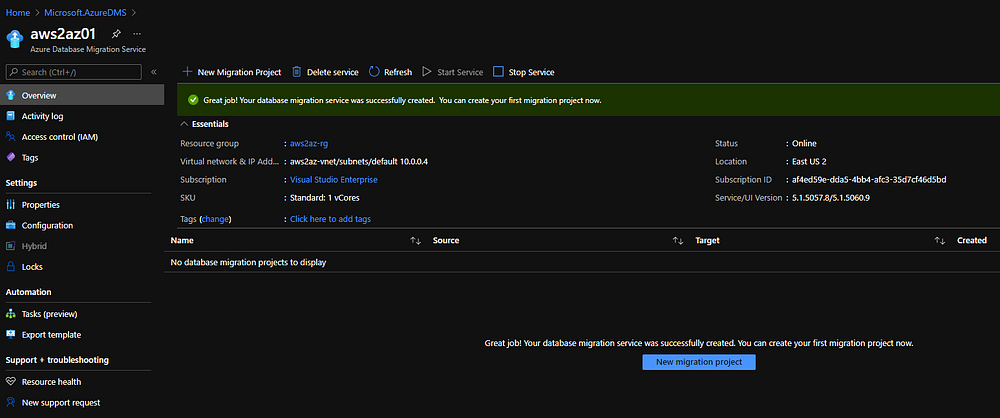This screenshot has height=418, width=1000.
Task: Collapse the Essentials section
Action: (x=185, y=124)
